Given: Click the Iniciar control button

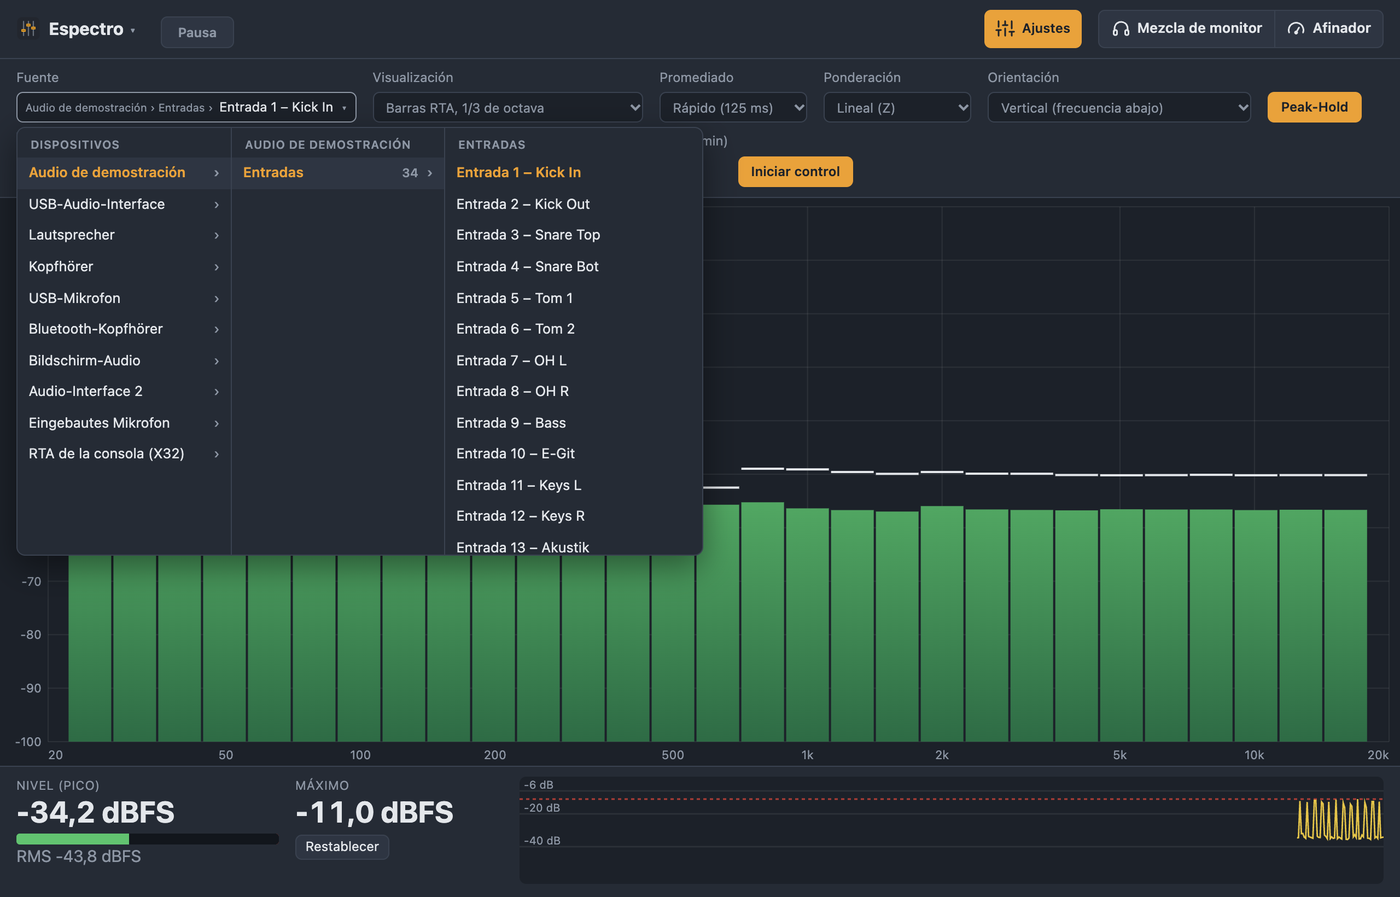Looking at the screenshot, I should coord(795,172).
